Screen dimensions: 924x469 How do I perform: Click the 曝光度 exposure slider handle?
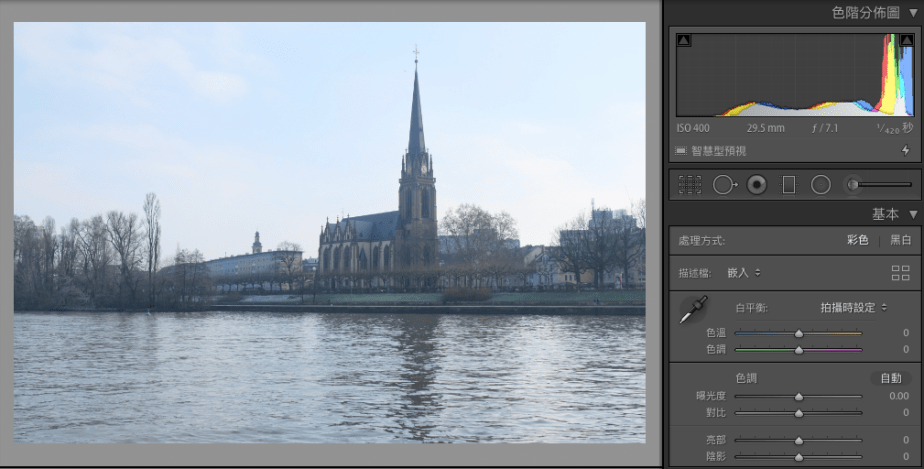[798, 396]
